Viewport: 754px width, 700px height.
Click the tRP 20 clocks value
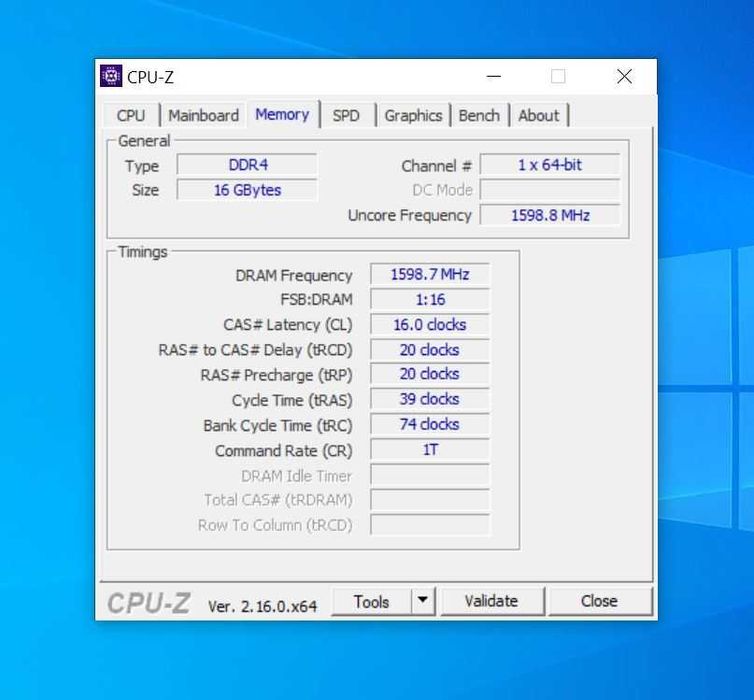pos(430,374)
